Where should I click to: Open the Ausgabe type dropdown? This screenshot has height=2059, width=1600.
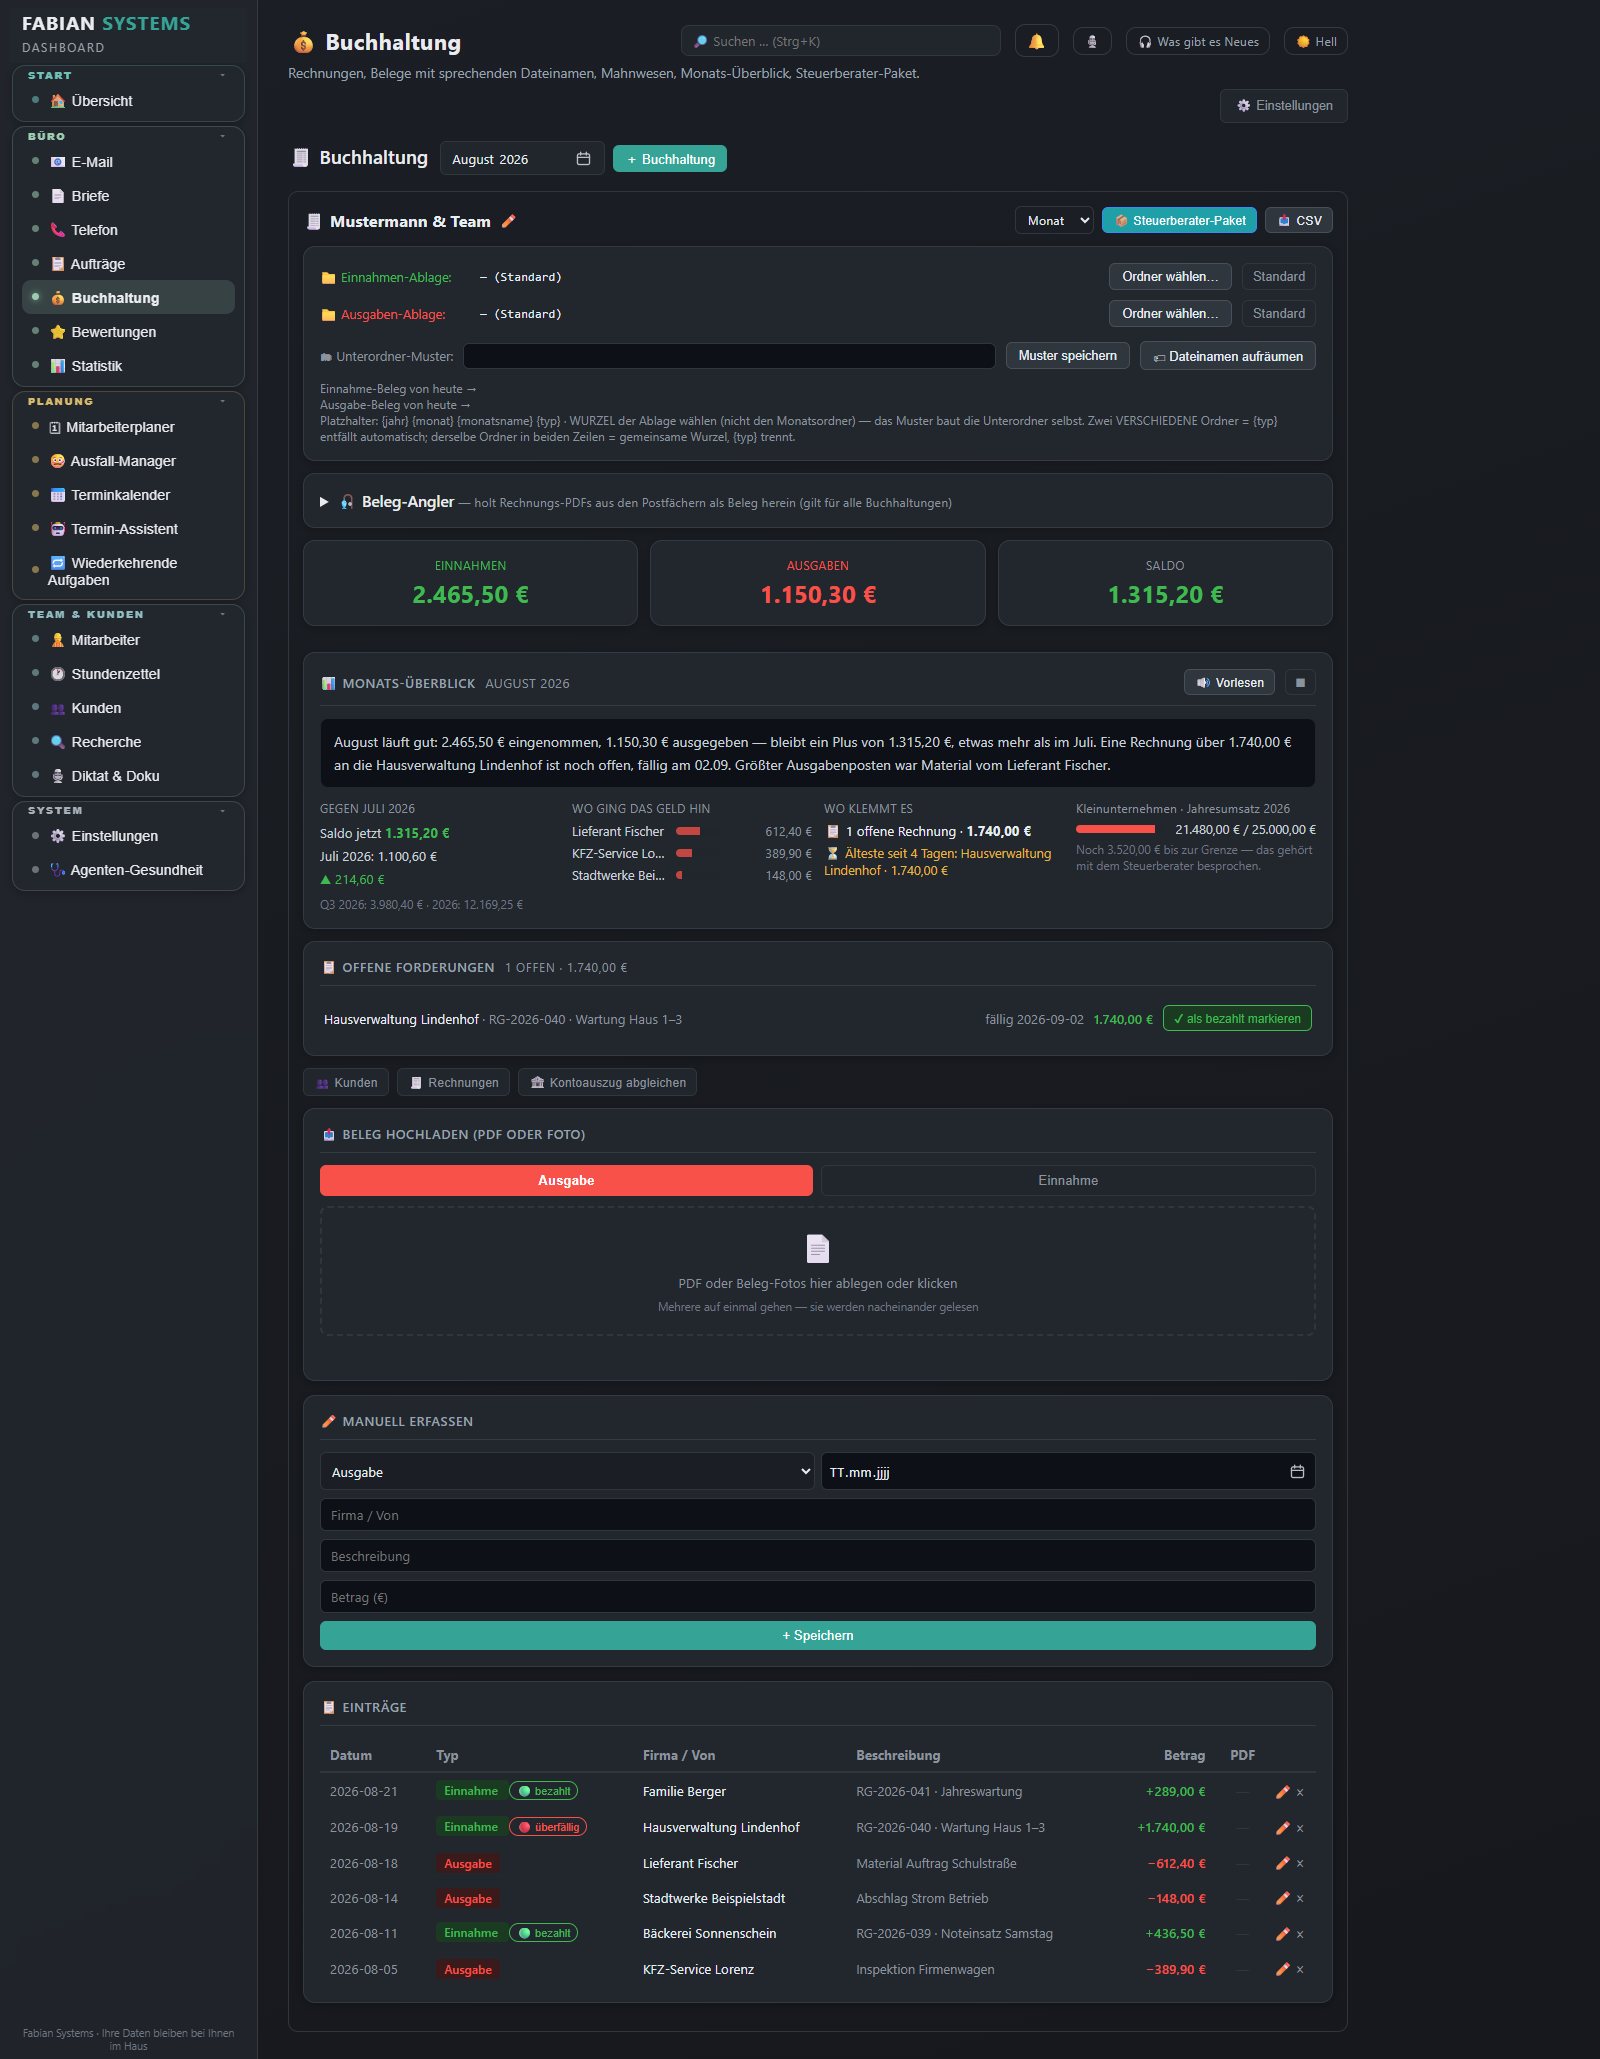click(x=566, y=1472)
